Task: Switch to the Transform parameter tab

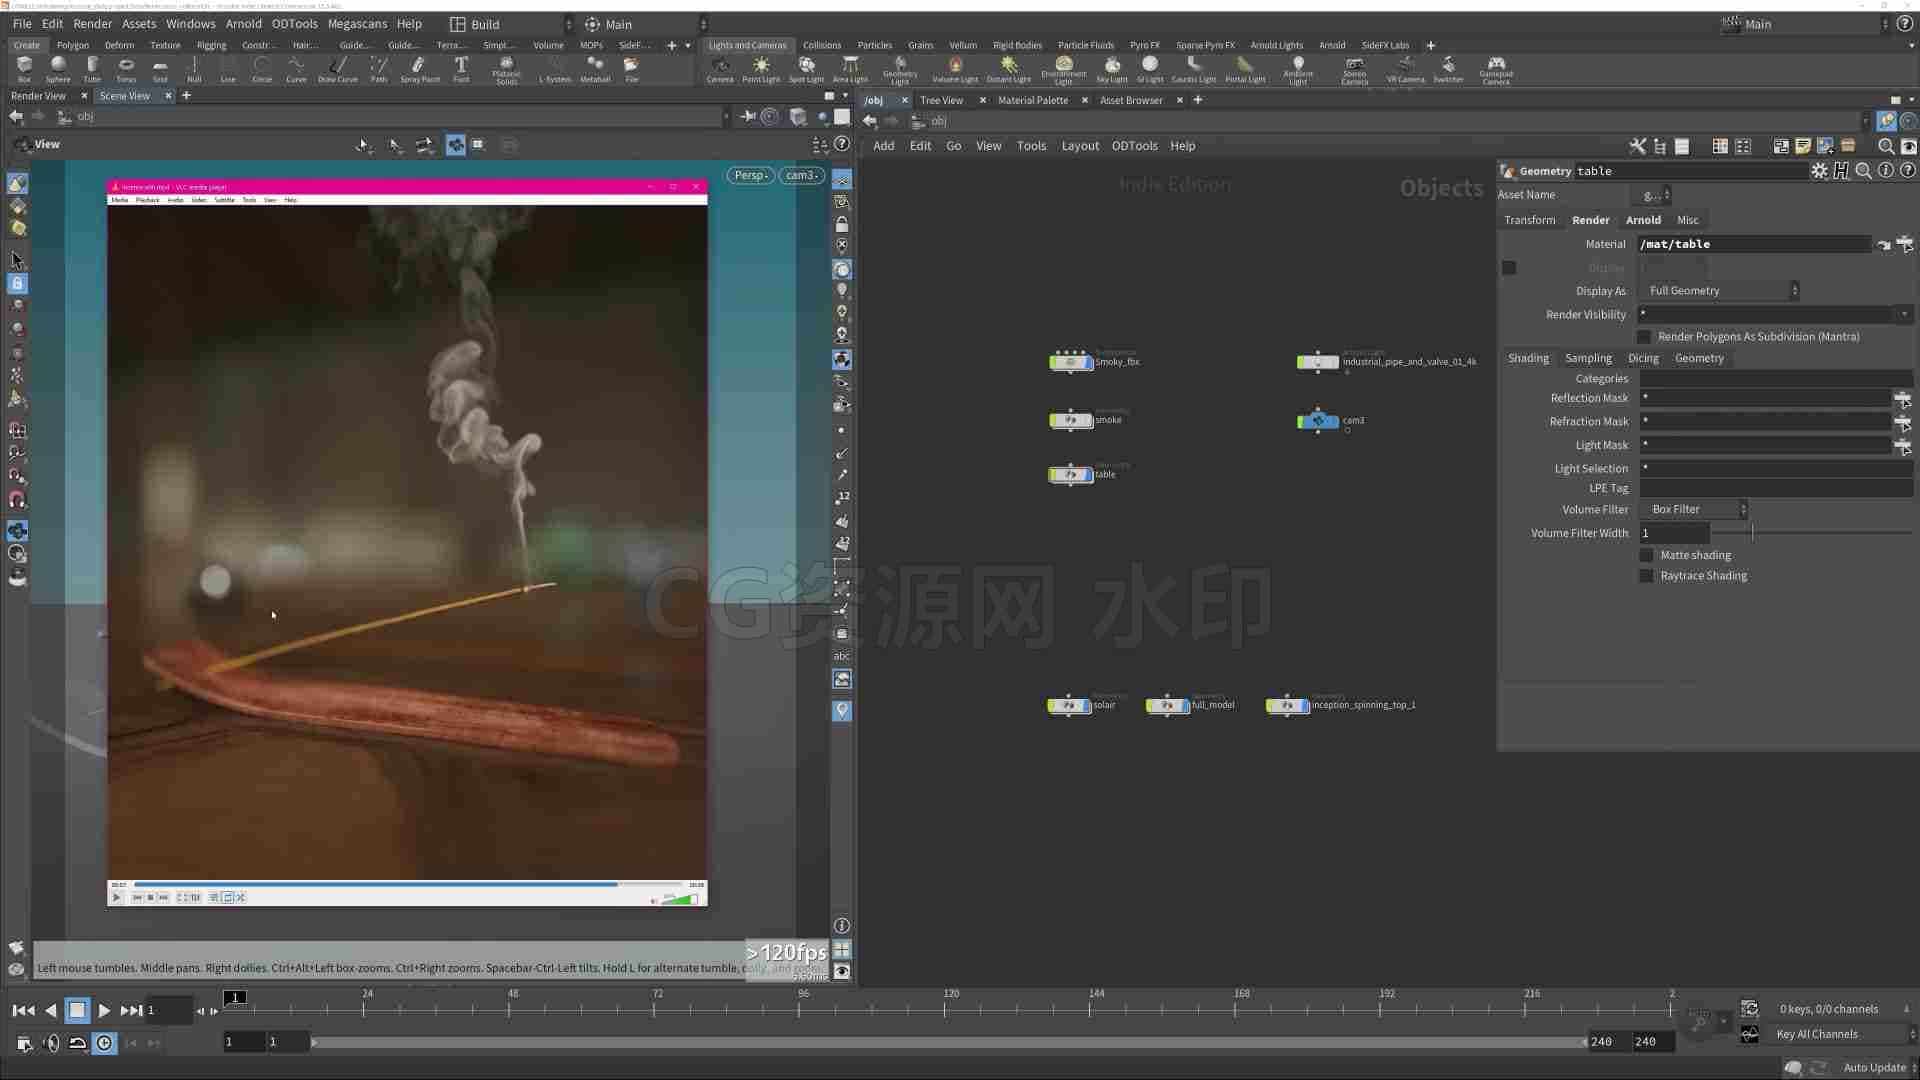Action: click(1529, 220)
